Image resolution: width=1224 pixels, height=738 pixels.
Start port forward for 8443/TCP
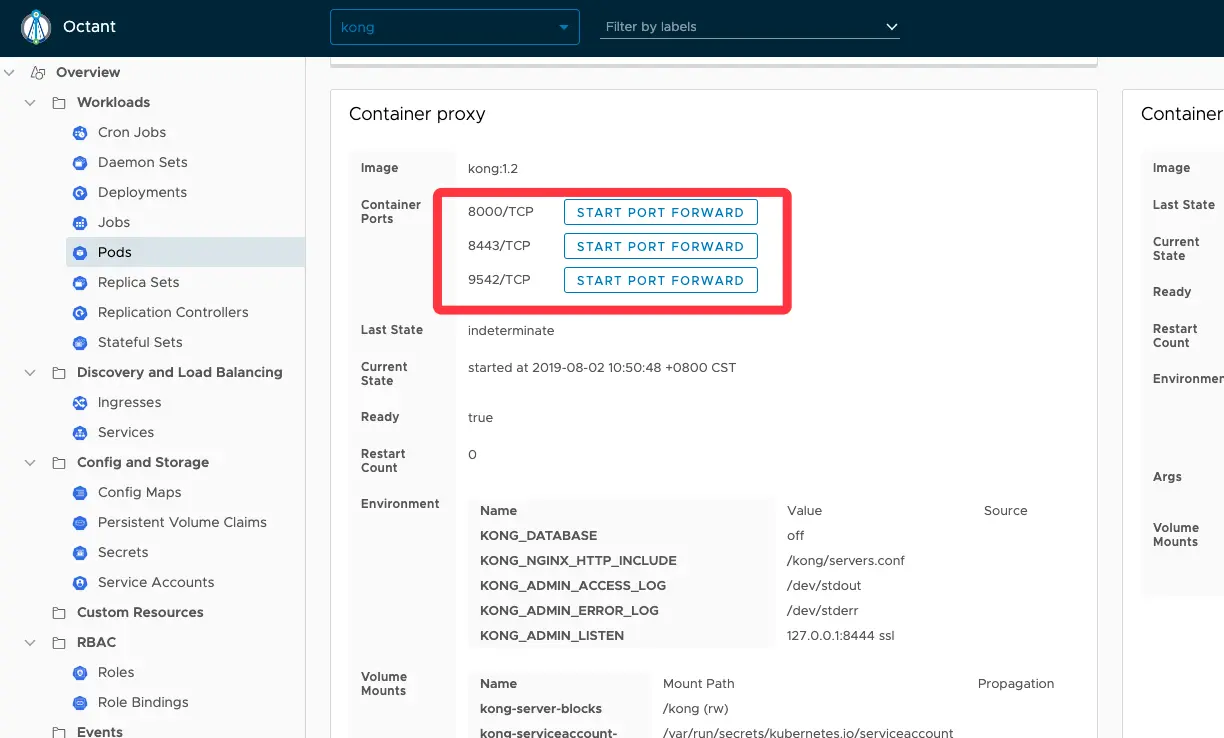(x=660, y=246)
